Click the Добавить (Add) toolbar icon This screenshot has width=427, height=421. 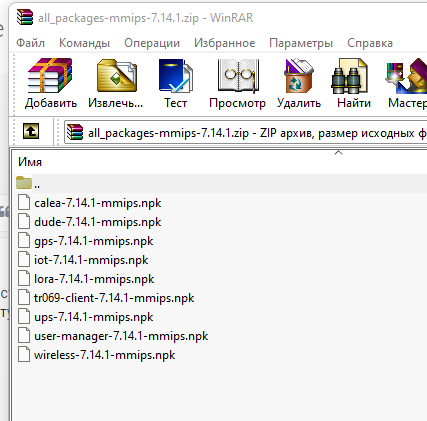coord(50,76)
